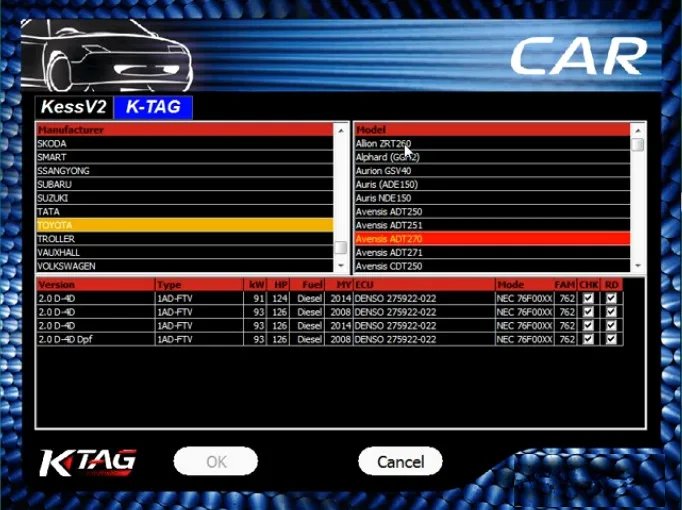Select the K-TAG tab
This screenshot has width=682, height=510.
153,107
